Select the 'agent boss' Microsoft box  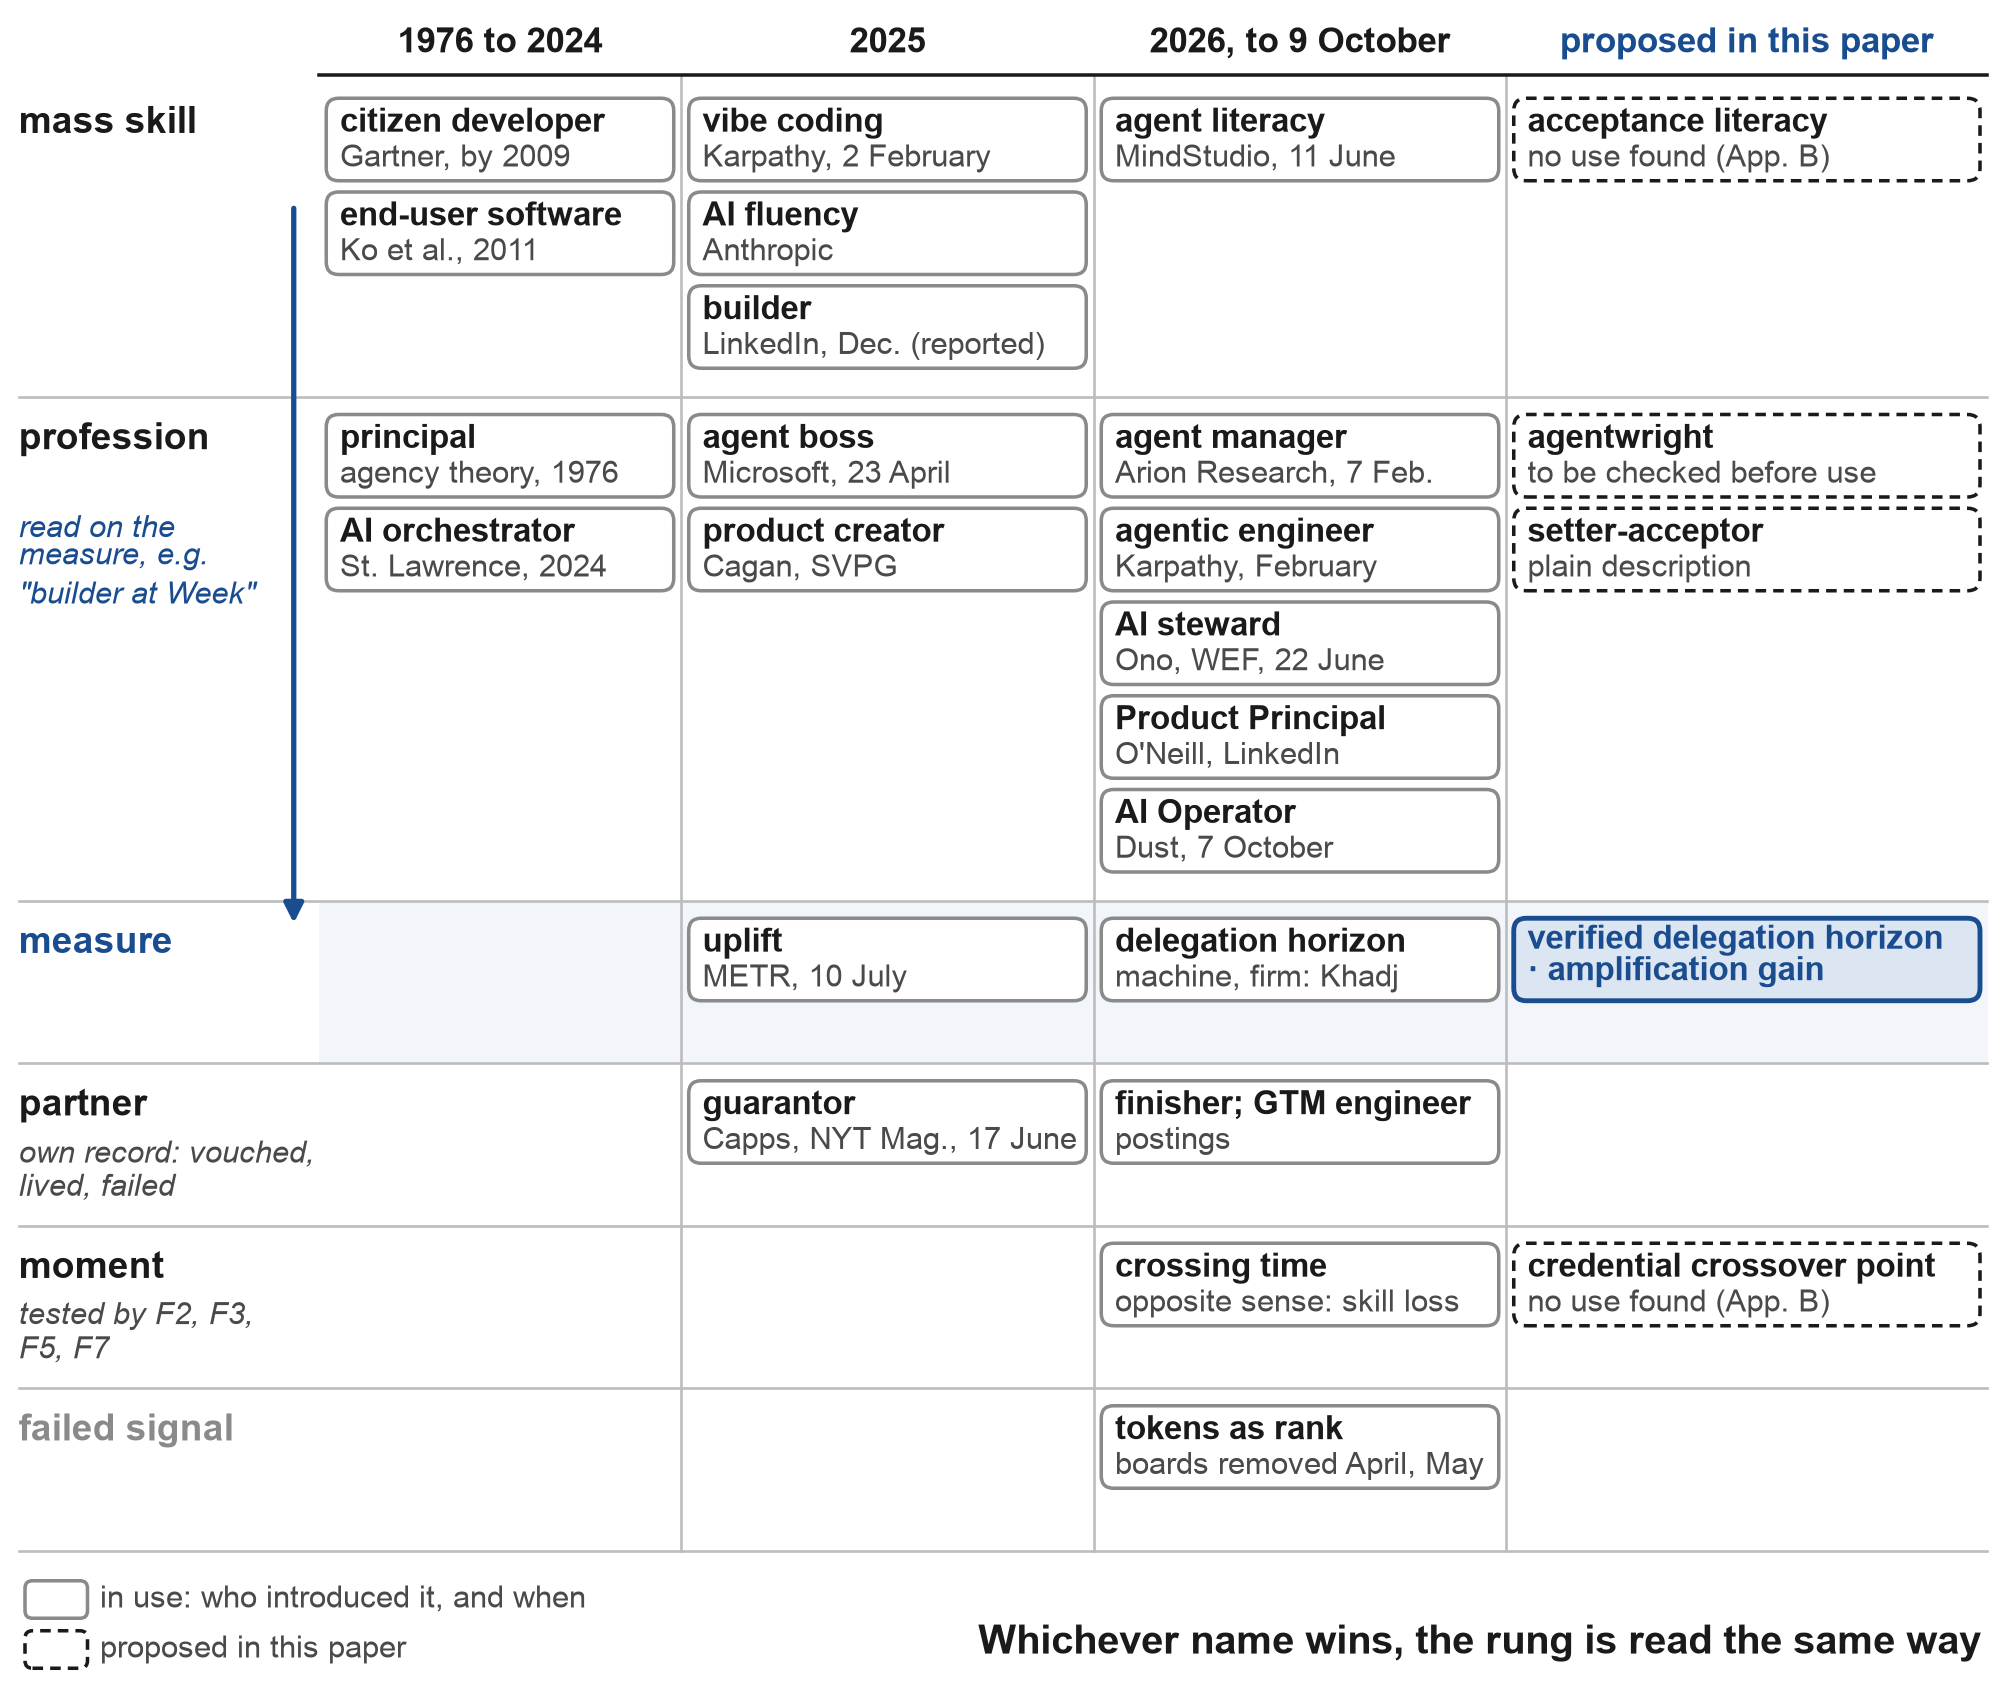coord(887,455)
